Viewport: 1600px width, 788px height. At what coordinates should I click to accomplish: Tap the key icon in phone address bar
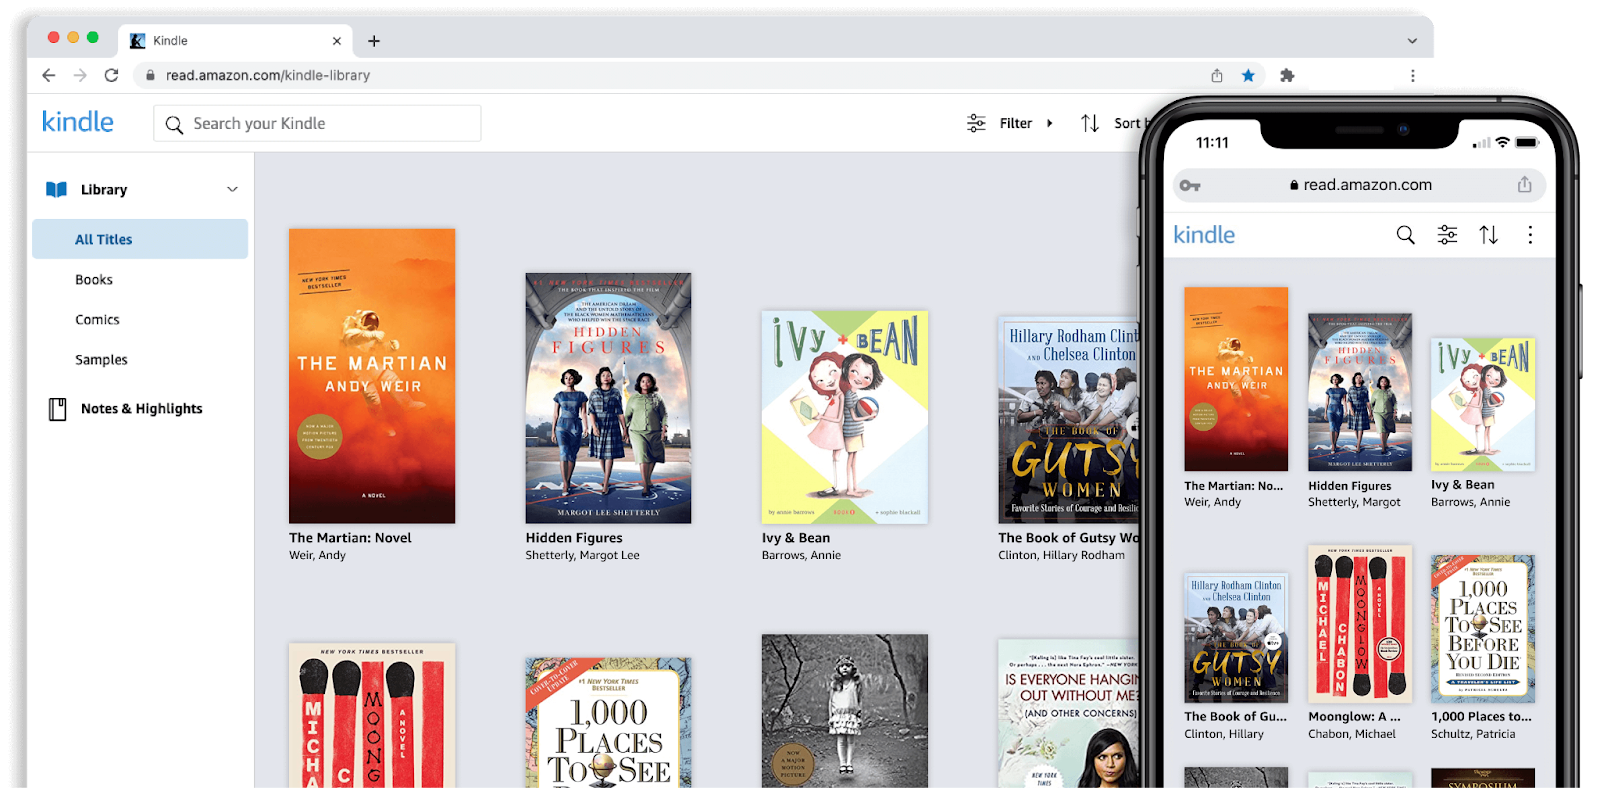point(1190,186)
